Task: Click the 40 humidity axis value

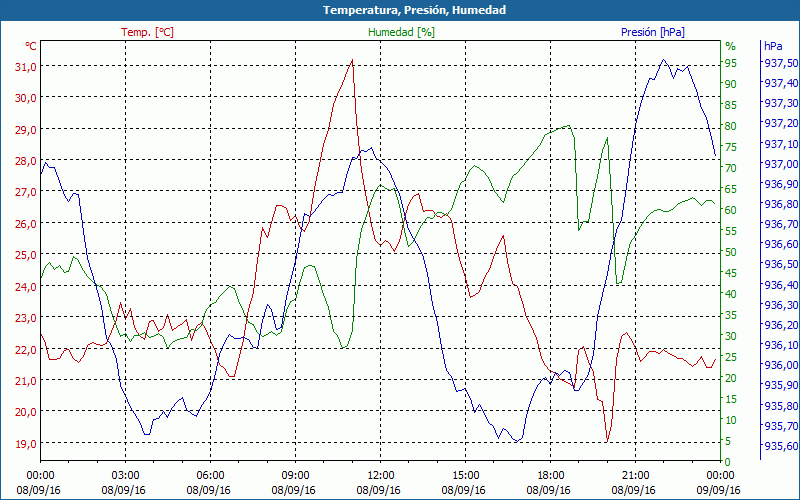Action: (731, 294)
